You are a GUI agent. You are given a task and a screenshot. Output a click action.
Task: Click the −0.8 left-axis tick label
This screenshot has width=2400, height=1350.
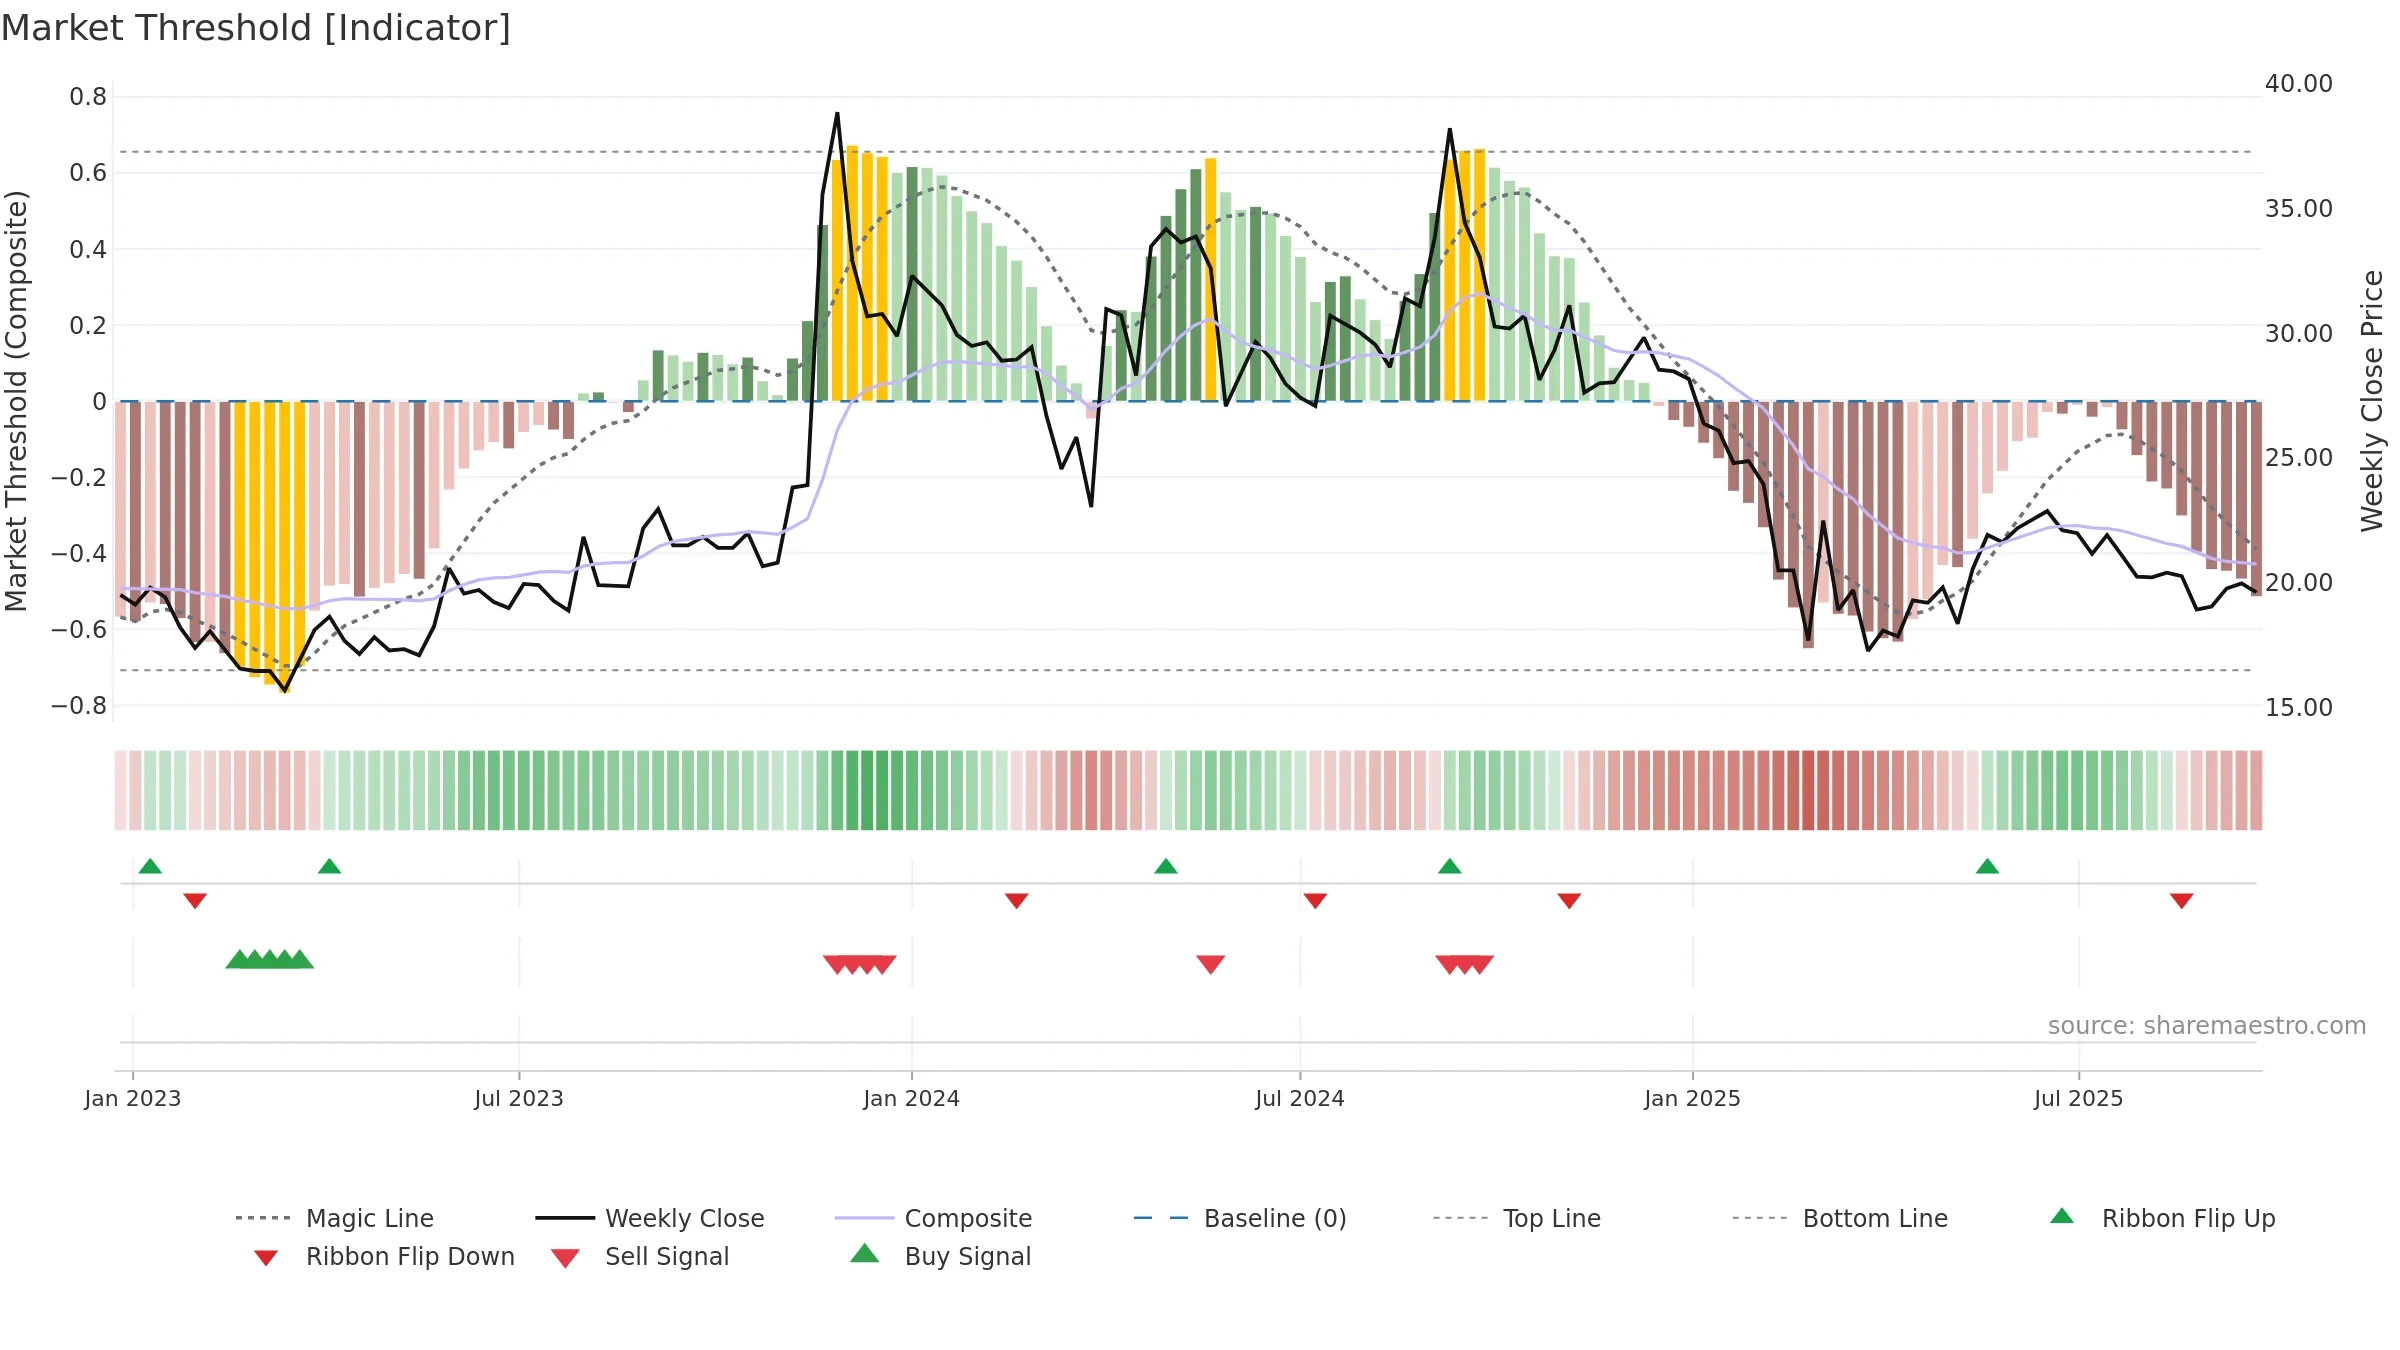(79, 706)
